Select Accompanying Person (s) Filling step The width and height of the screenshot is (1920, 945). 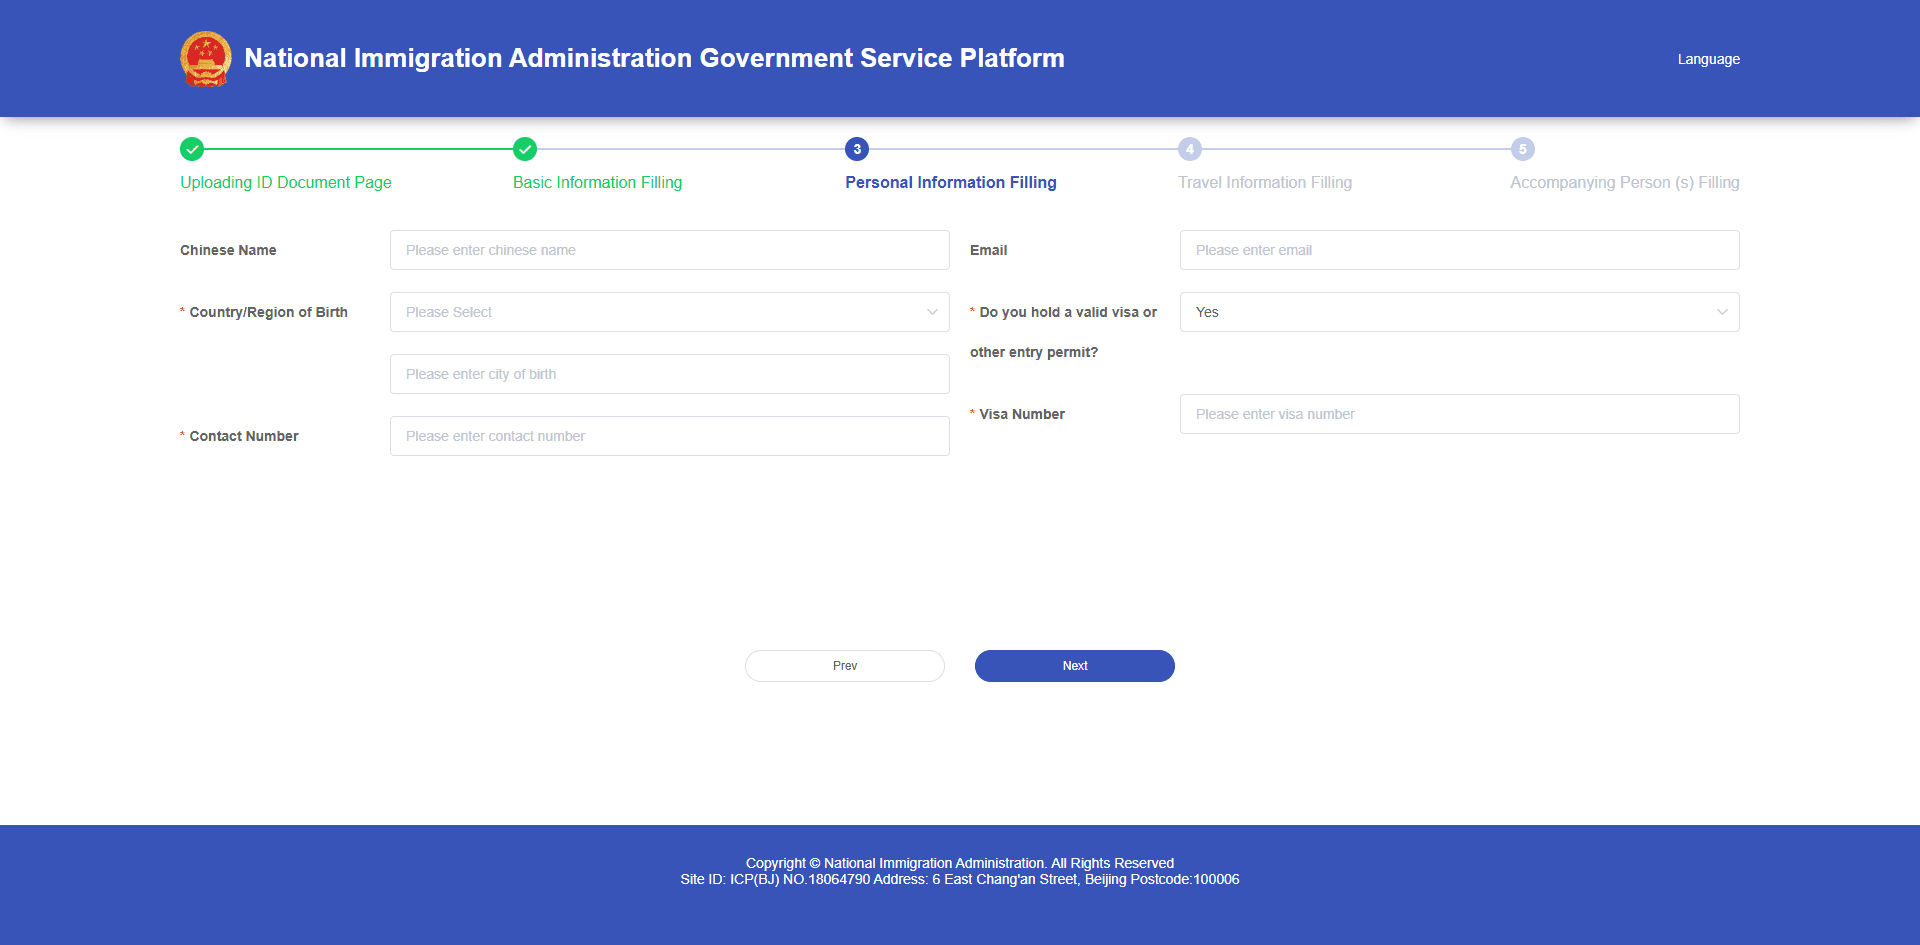[x=1625, y=182]
